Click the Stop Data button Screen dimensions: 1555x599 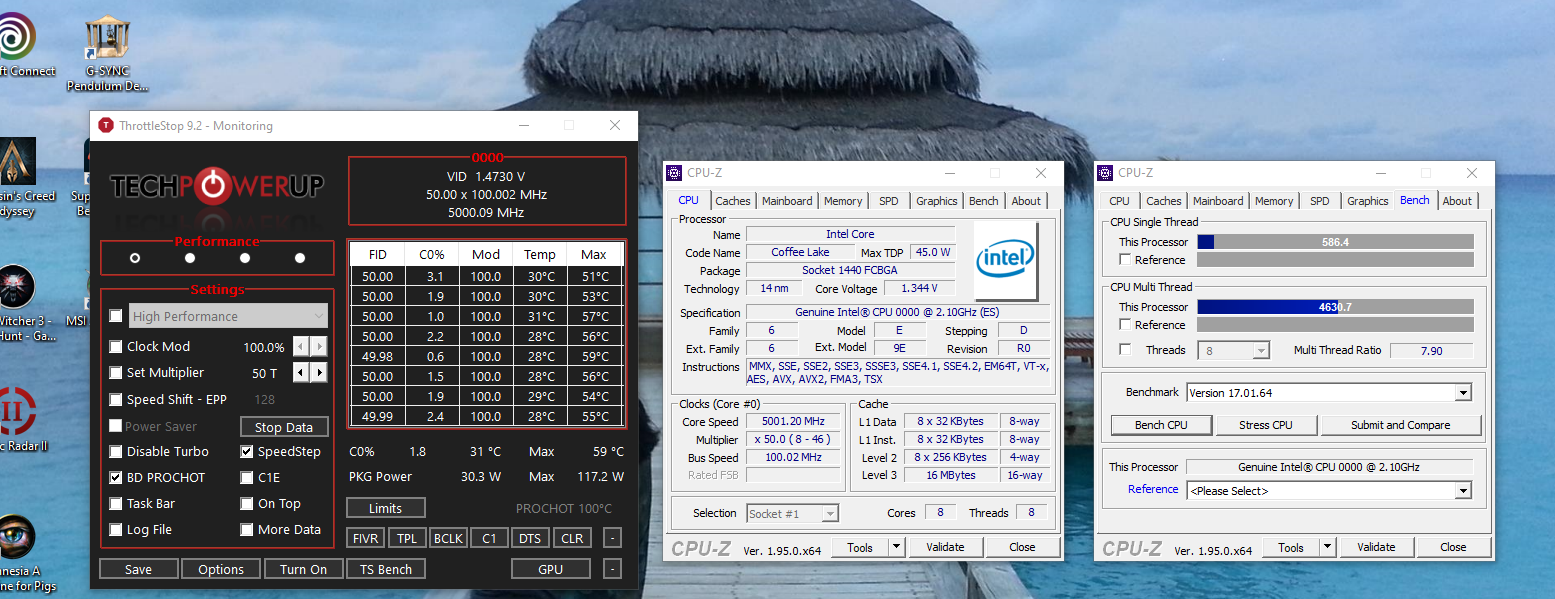[x=284, y=427]
